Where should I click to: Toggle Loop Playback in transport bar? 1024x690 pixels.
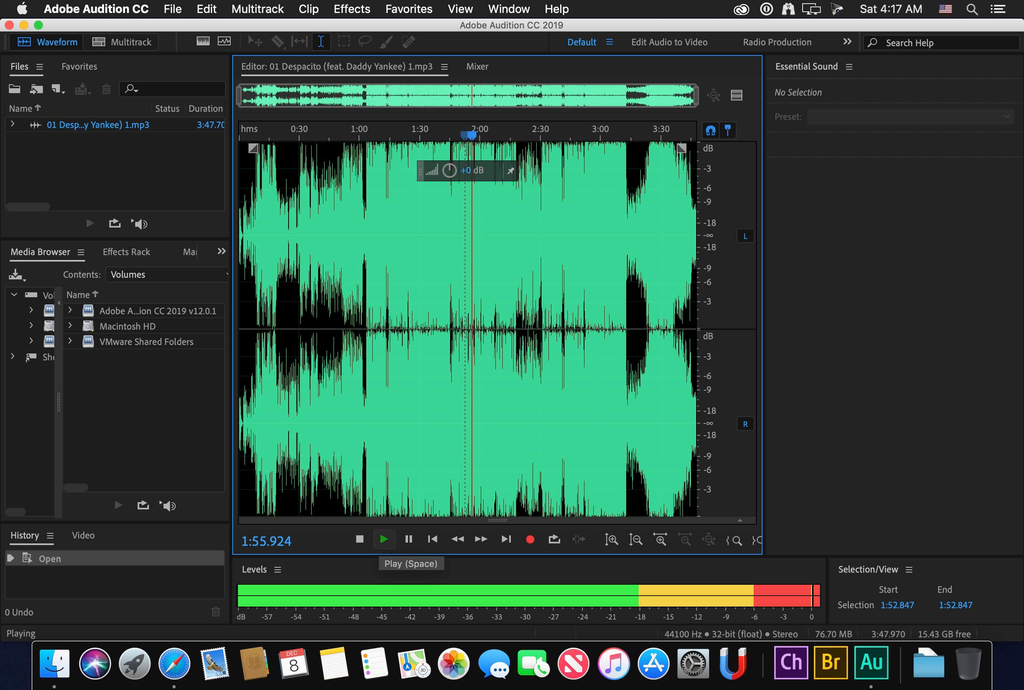point(554,539)
